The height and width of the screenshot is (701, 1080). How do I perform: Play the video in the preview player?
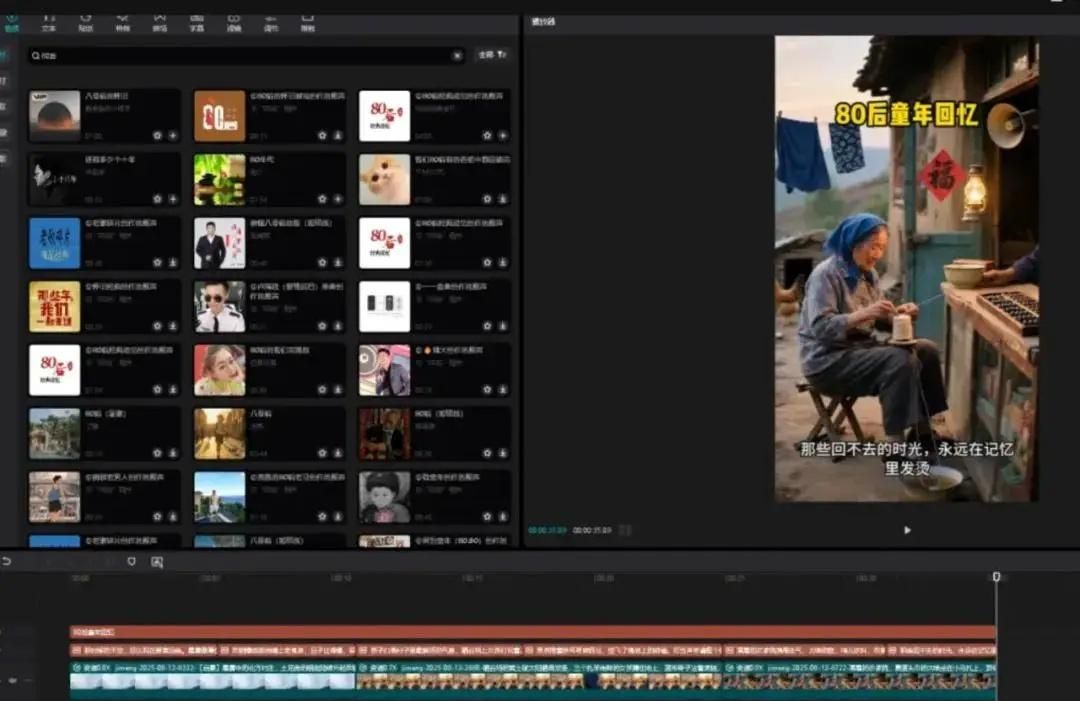click(907, 530)
